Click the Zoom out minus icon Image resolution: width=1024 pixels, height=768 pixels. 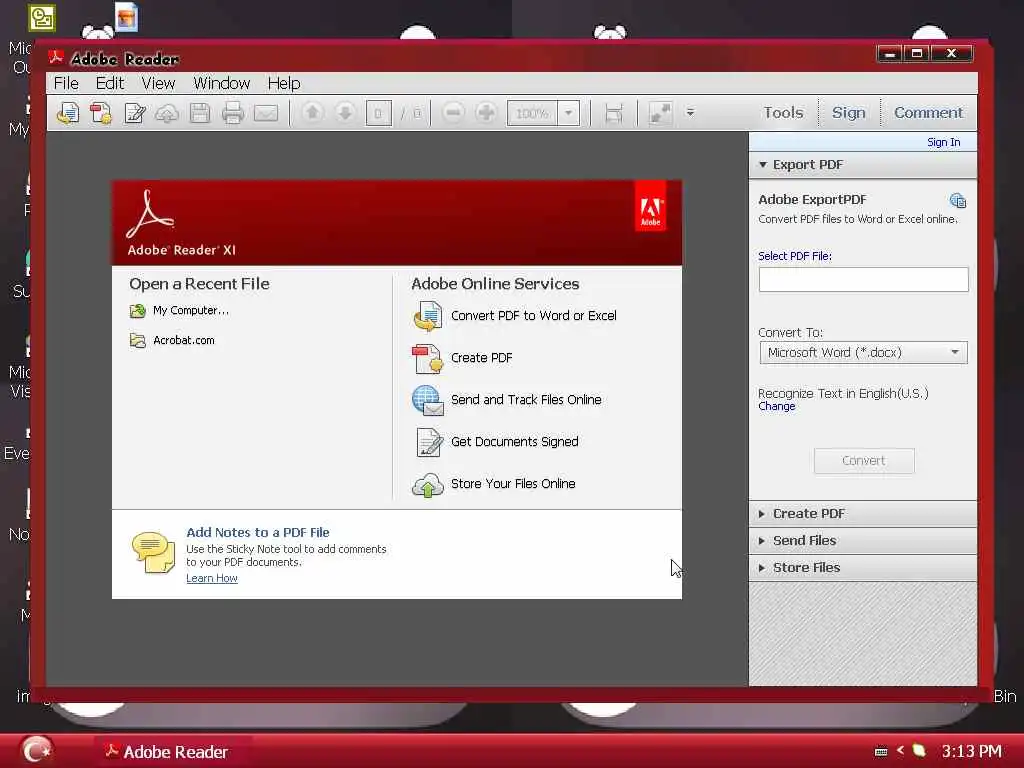[453, 113]
